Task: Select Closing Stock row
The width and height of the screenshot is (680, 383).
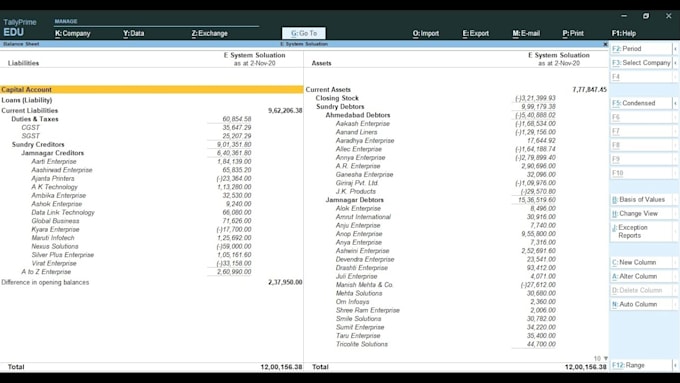Action: 337,98
